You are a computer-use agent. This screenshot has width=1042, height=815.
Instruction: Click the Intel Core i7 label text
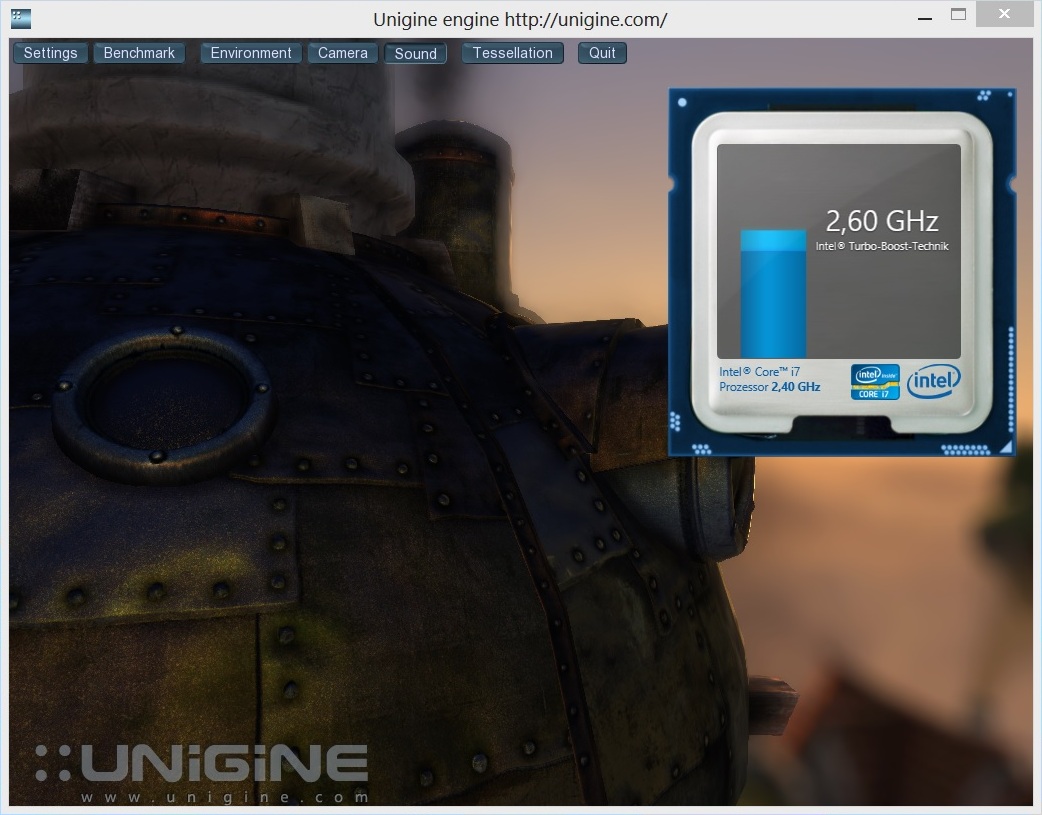coord(760,372)
